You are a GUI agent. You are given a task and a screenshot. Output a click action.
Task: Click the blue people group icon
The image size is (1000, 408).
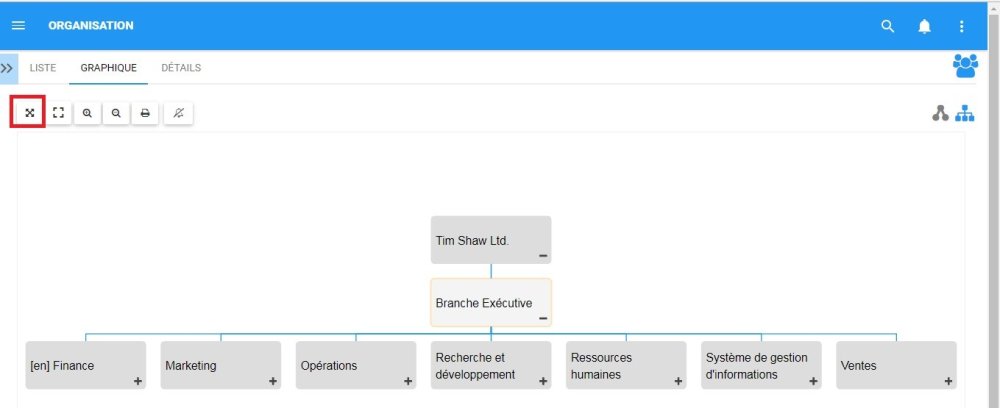965,66
